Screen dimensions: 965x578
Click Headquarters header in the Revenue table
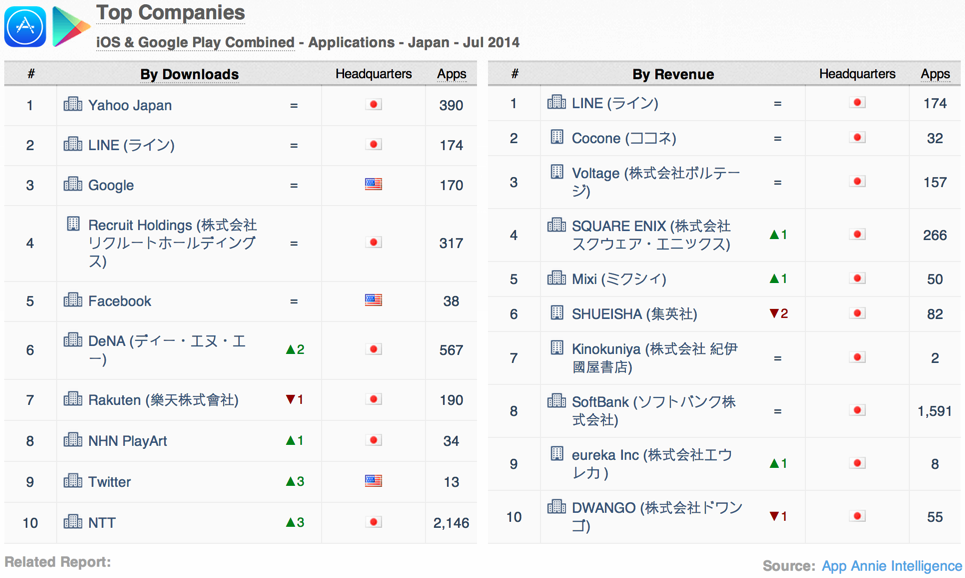[x=857, y=74]
